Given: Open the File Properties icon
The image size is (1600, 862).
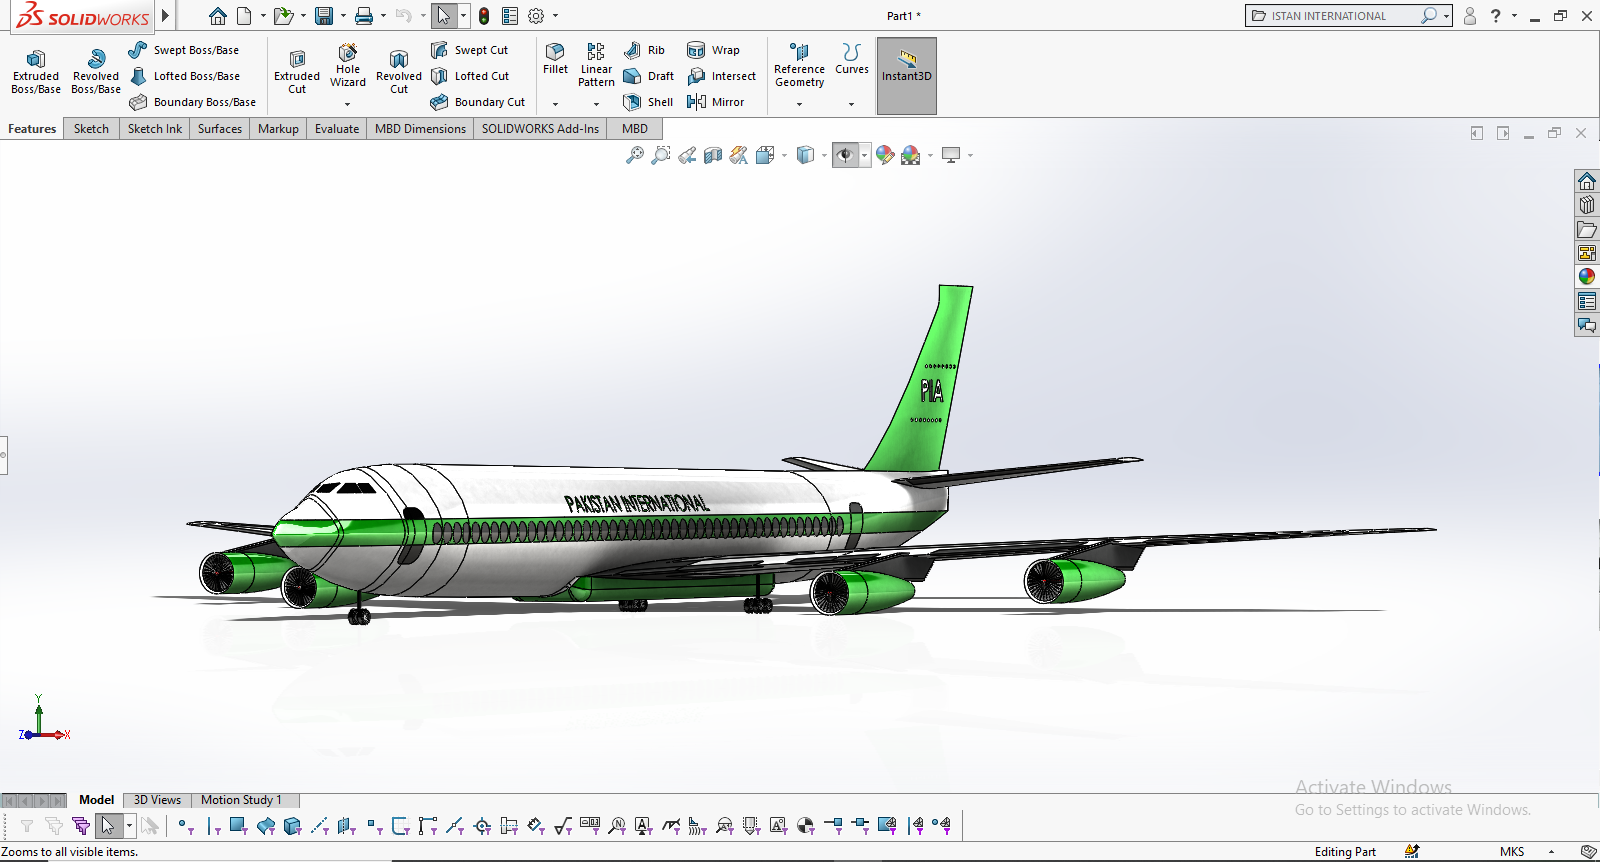Looking at the screenshot, I should (510, 16).
